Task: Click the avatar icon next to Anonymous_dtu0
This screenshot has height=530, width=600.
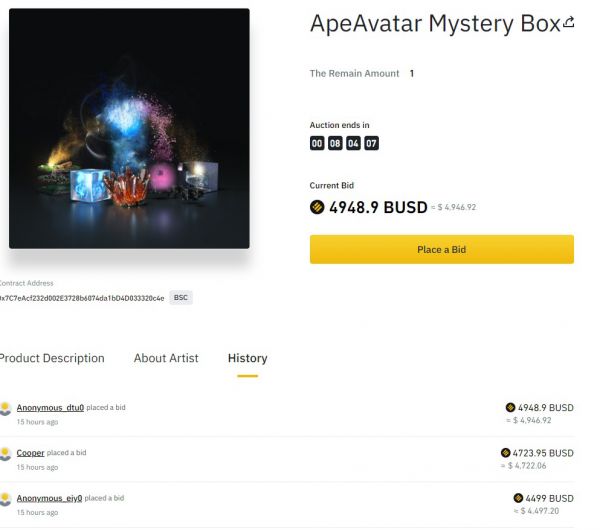Action: [x=6, y=408]
